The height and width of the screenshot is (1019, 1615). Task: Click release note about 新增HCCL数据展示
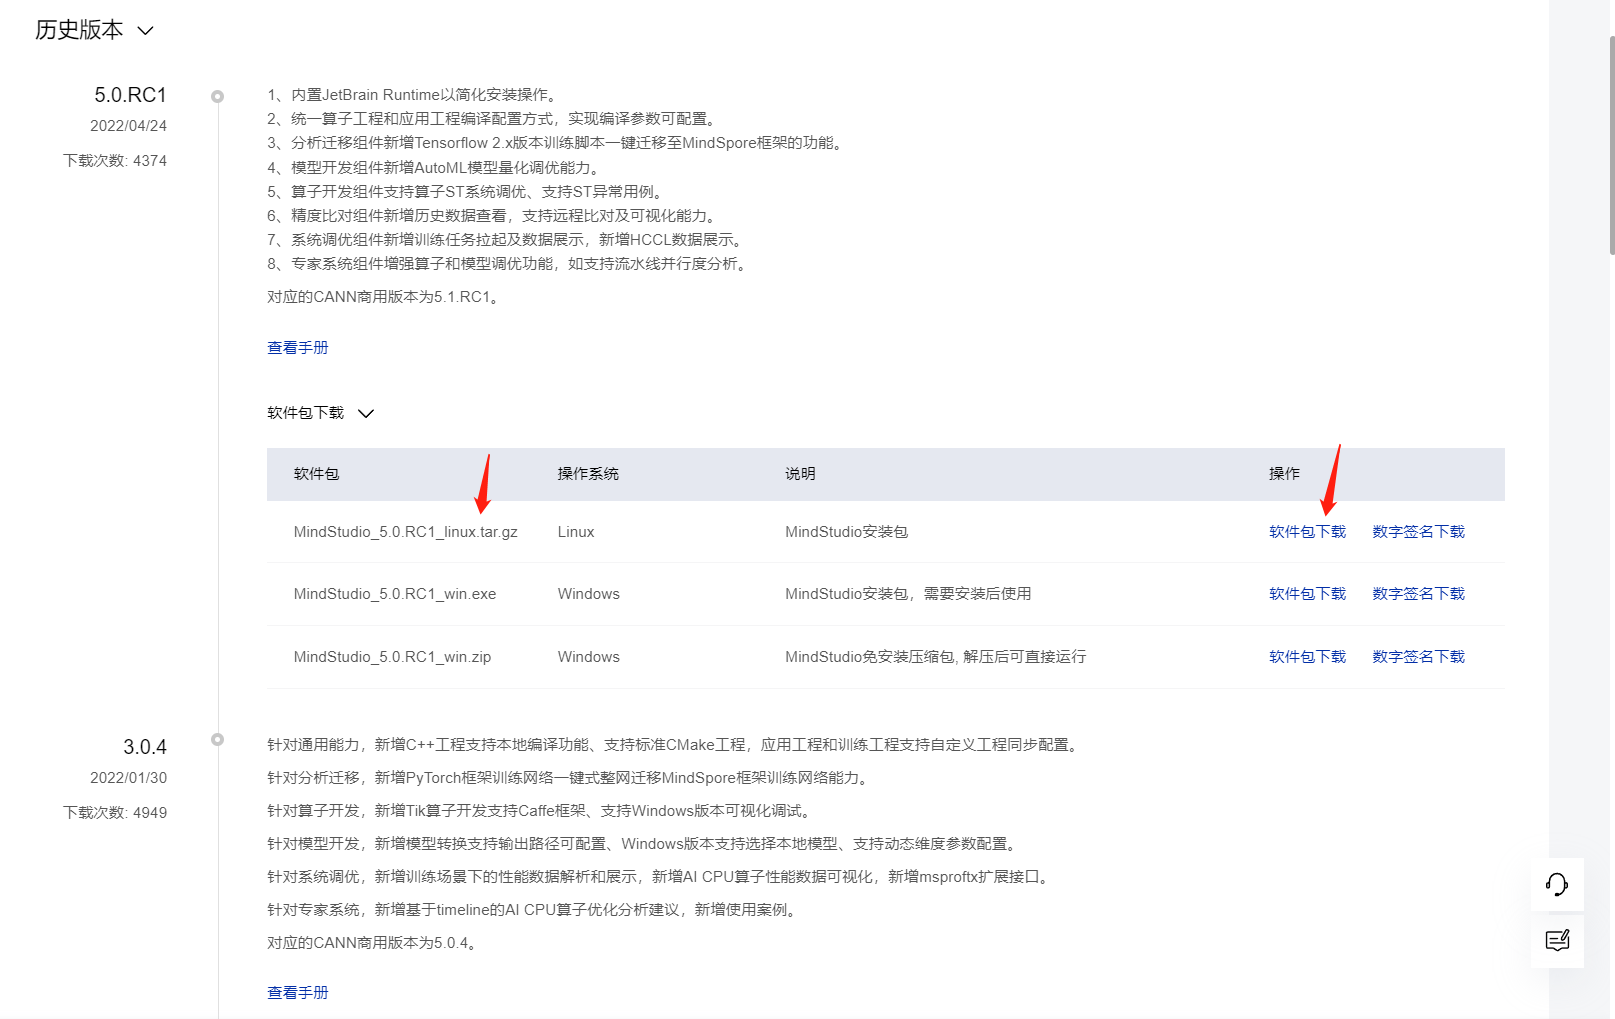click(507, 240)
